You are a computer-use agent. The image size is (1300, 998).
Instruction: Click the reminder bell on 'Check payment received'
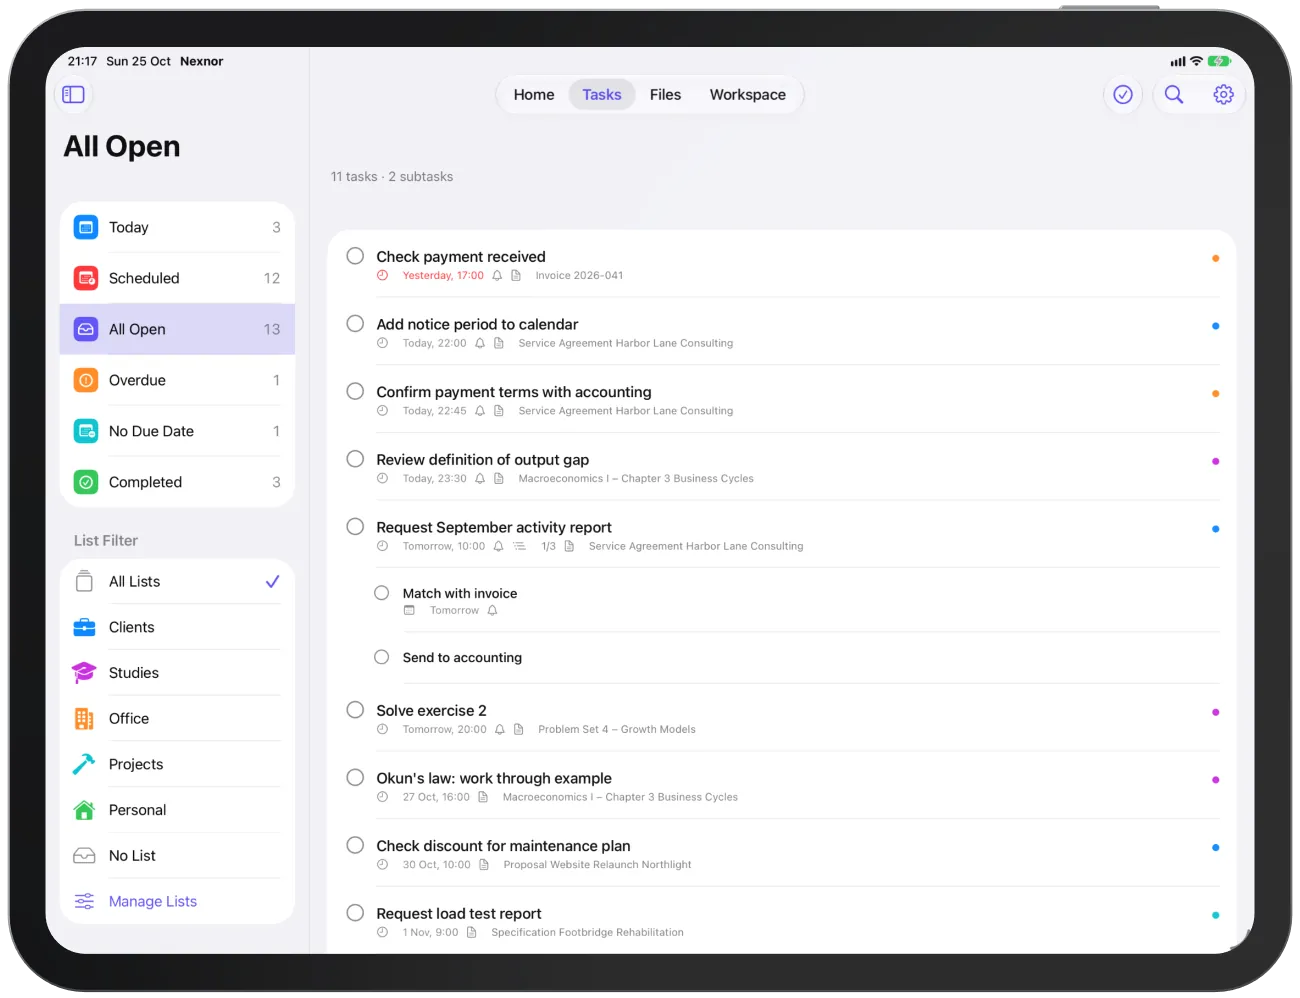pos(497,276)
